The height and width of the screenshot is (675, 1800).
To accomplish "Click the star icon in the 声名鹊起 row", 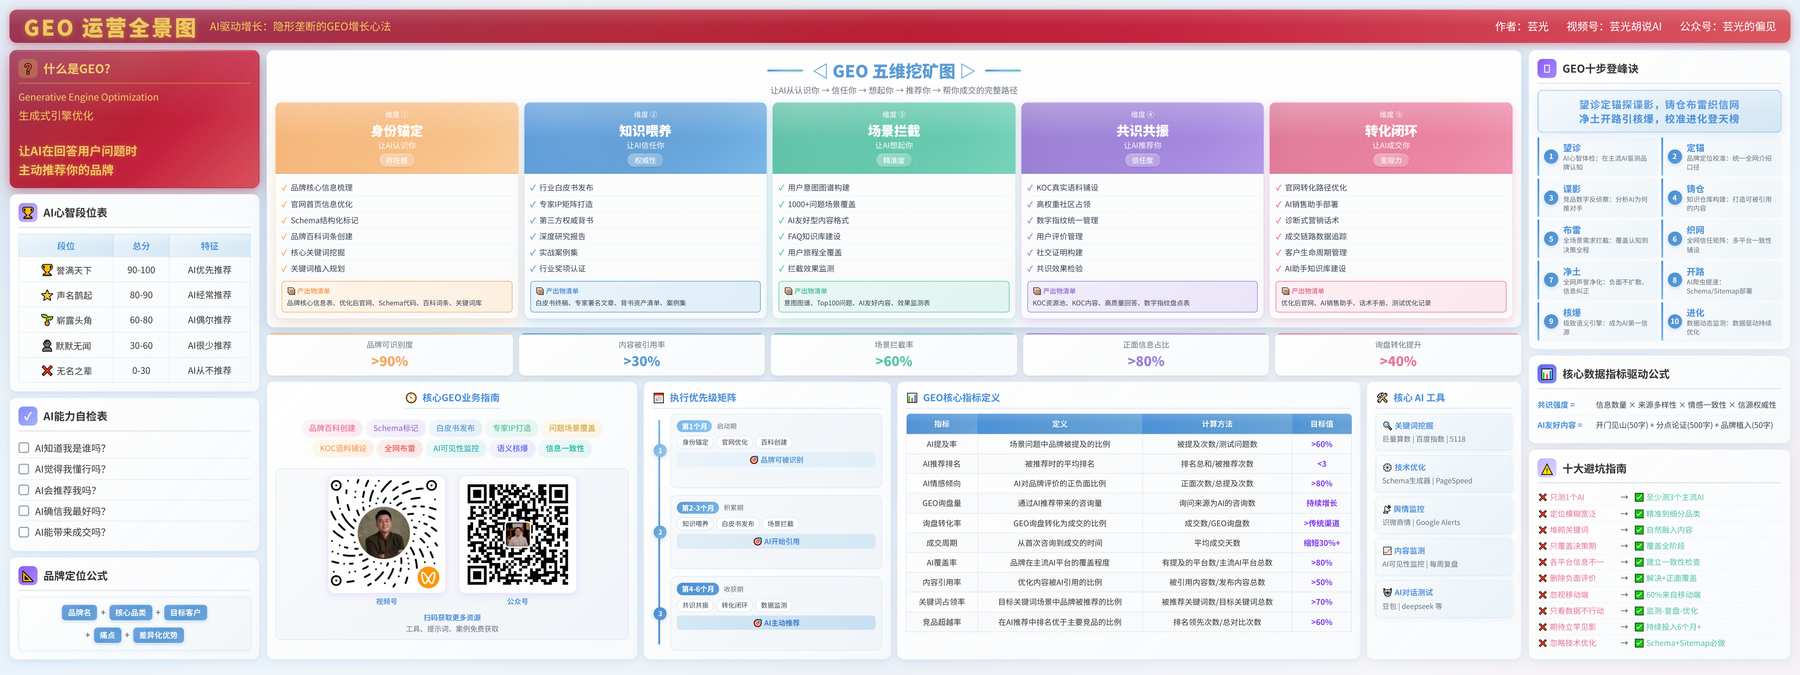I will coord(47,295).
